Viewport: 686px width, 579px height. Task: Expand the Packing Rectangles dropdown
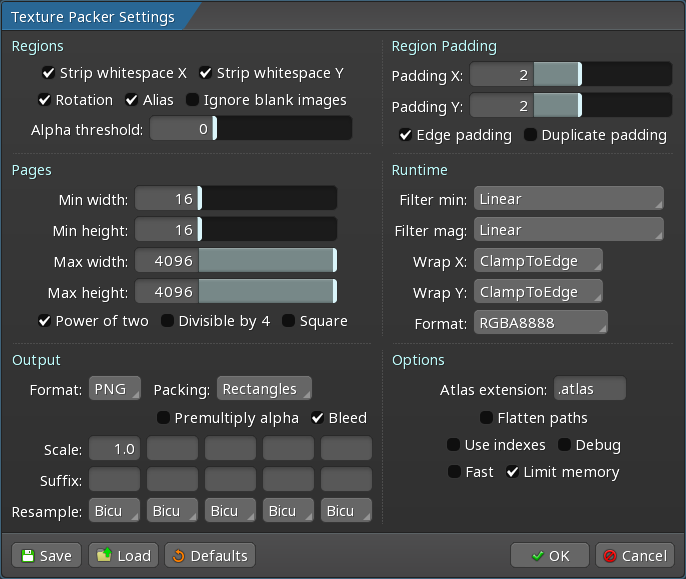[264, 389]
